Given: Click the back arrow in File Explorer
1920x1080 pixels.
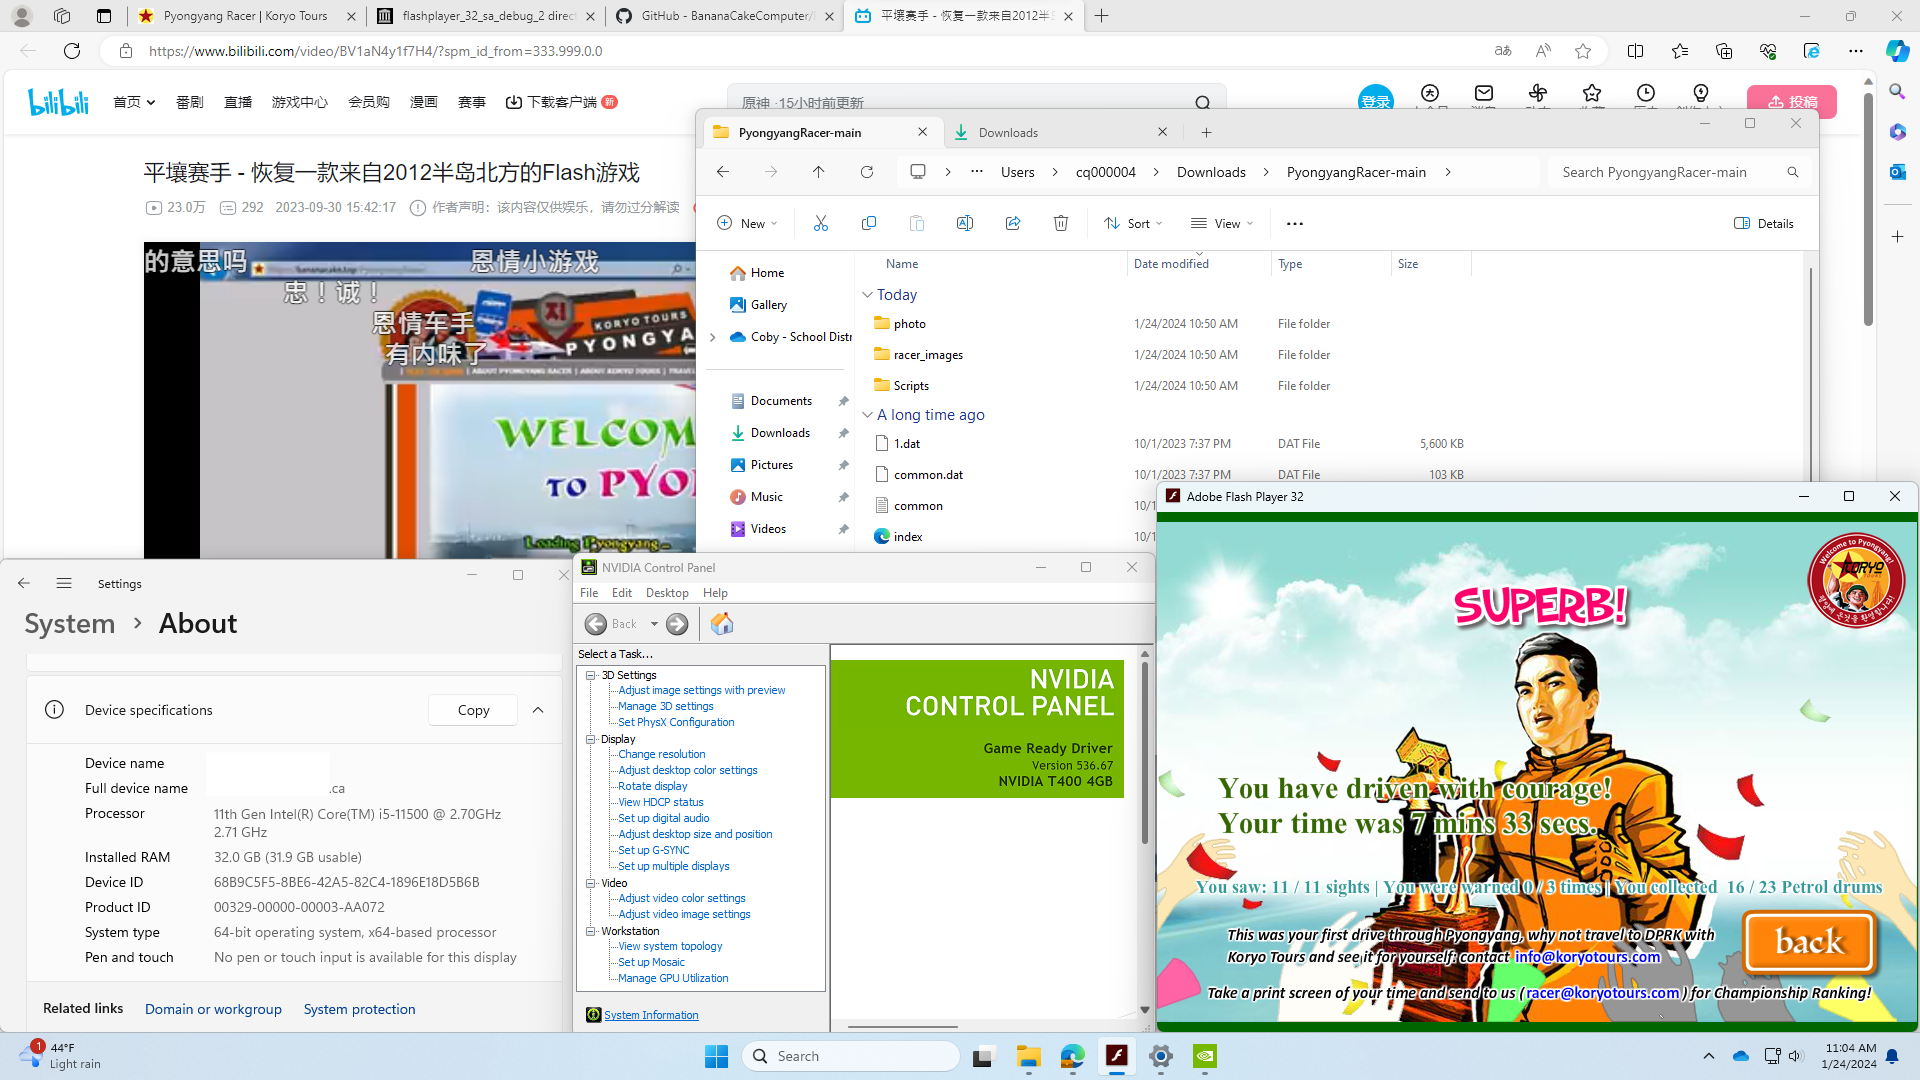Looking at the screenshot, I should 722,172.
